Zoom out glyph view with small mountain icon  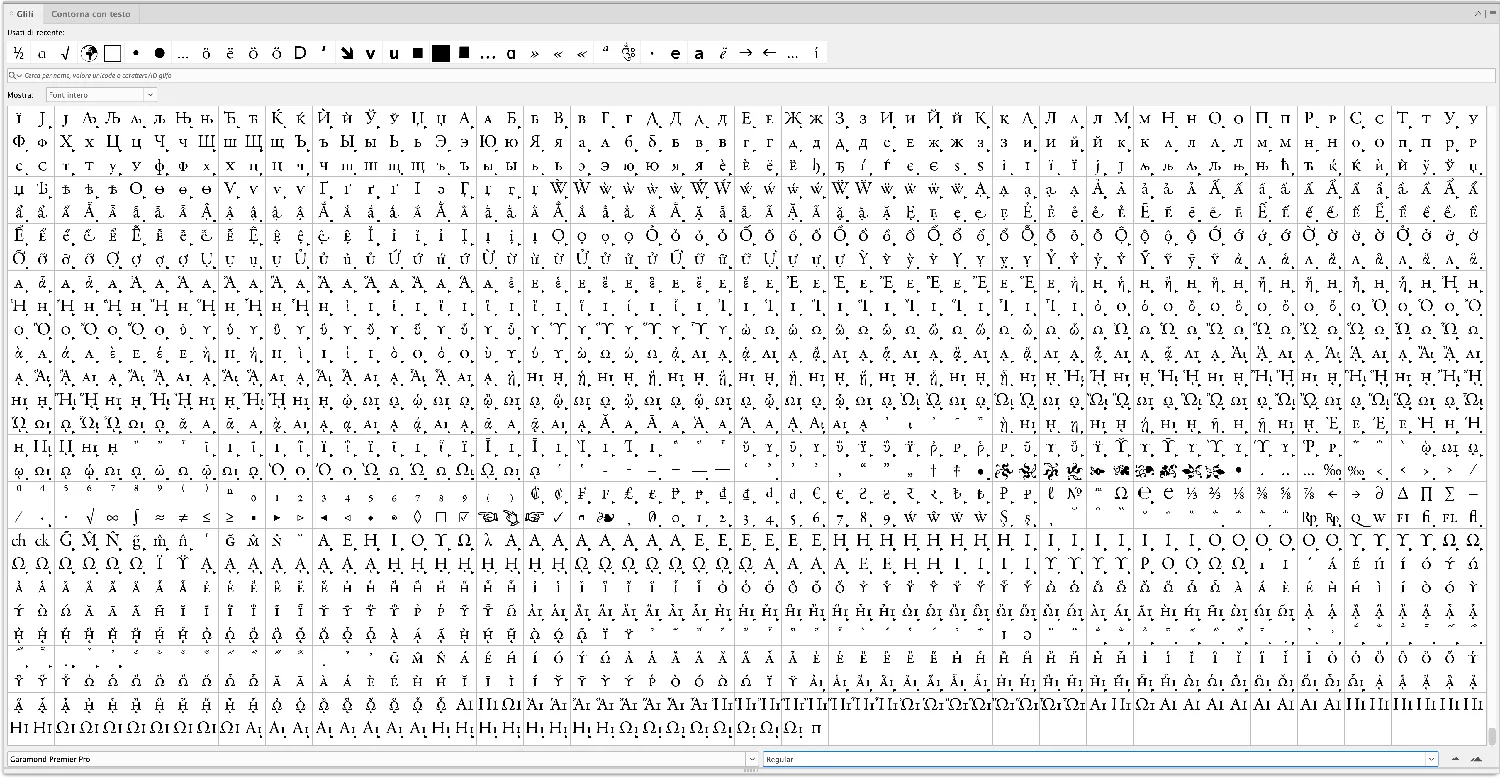pyautogui.click(x=1455, y=759)
